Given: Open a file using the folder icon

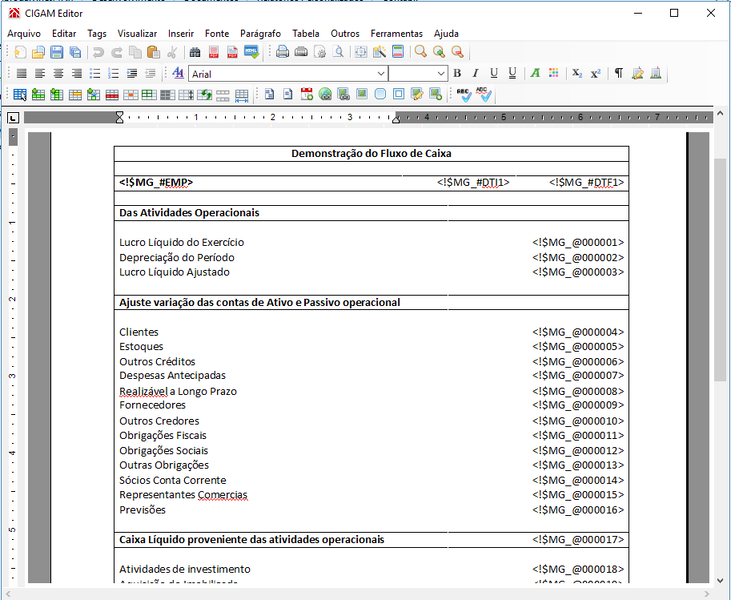Looking at the screenshot, I should point(38,52).
